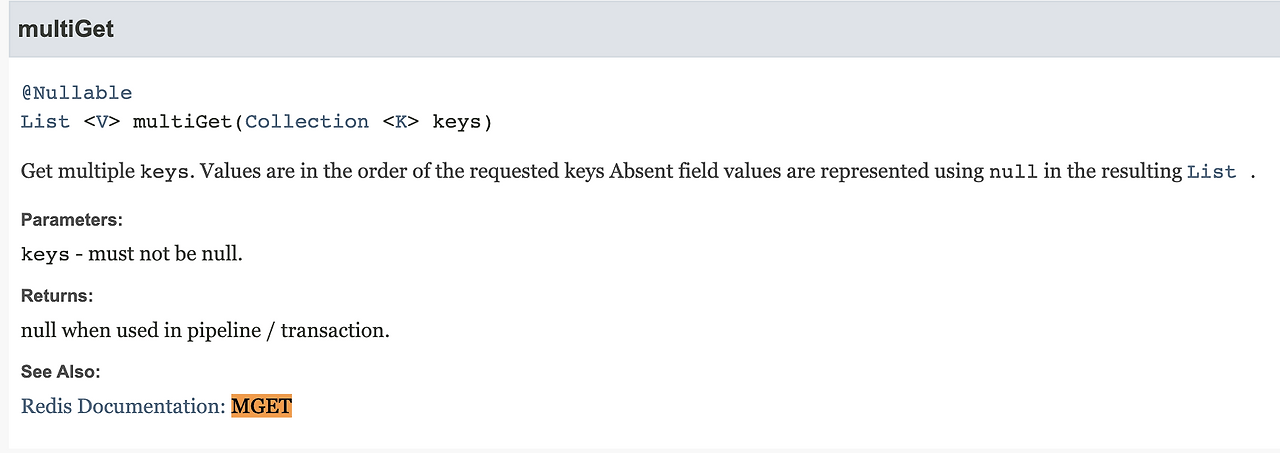Click the List return type in signature
Screen dimensions: 1280x453
[x=45, y=122]
